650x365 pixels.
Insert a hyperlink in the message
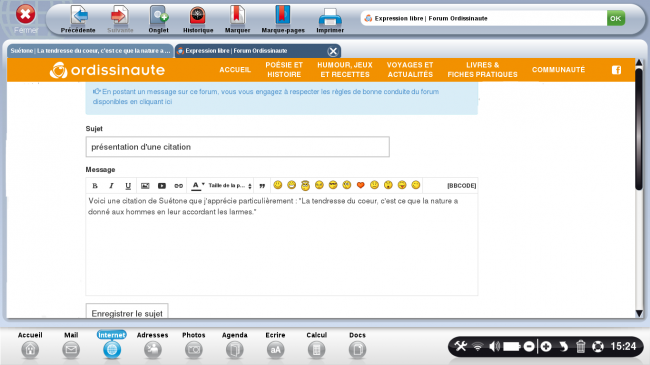(178, 185)
